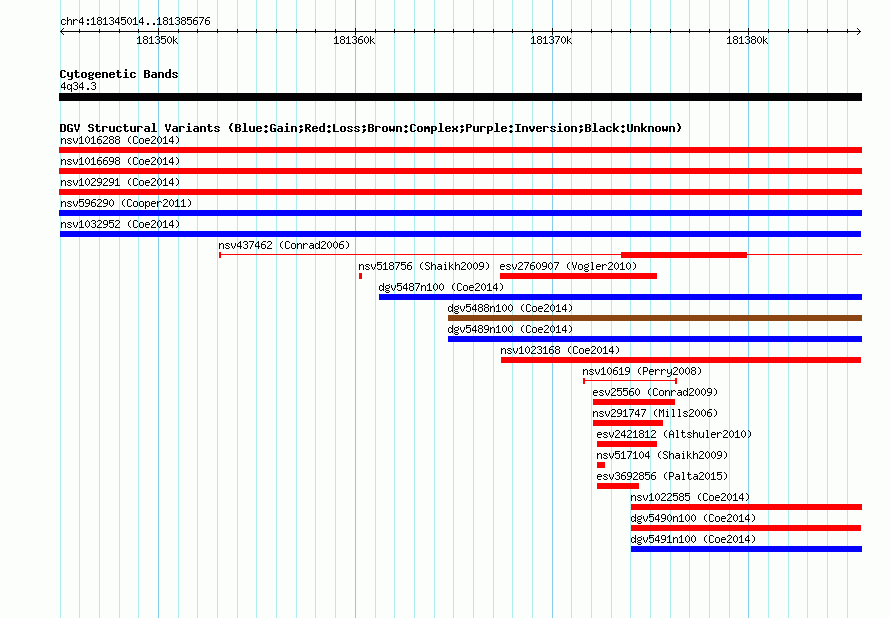Select label esv2421812 (Altshuler2010)
890x618 pixels.
pos(674,434)
